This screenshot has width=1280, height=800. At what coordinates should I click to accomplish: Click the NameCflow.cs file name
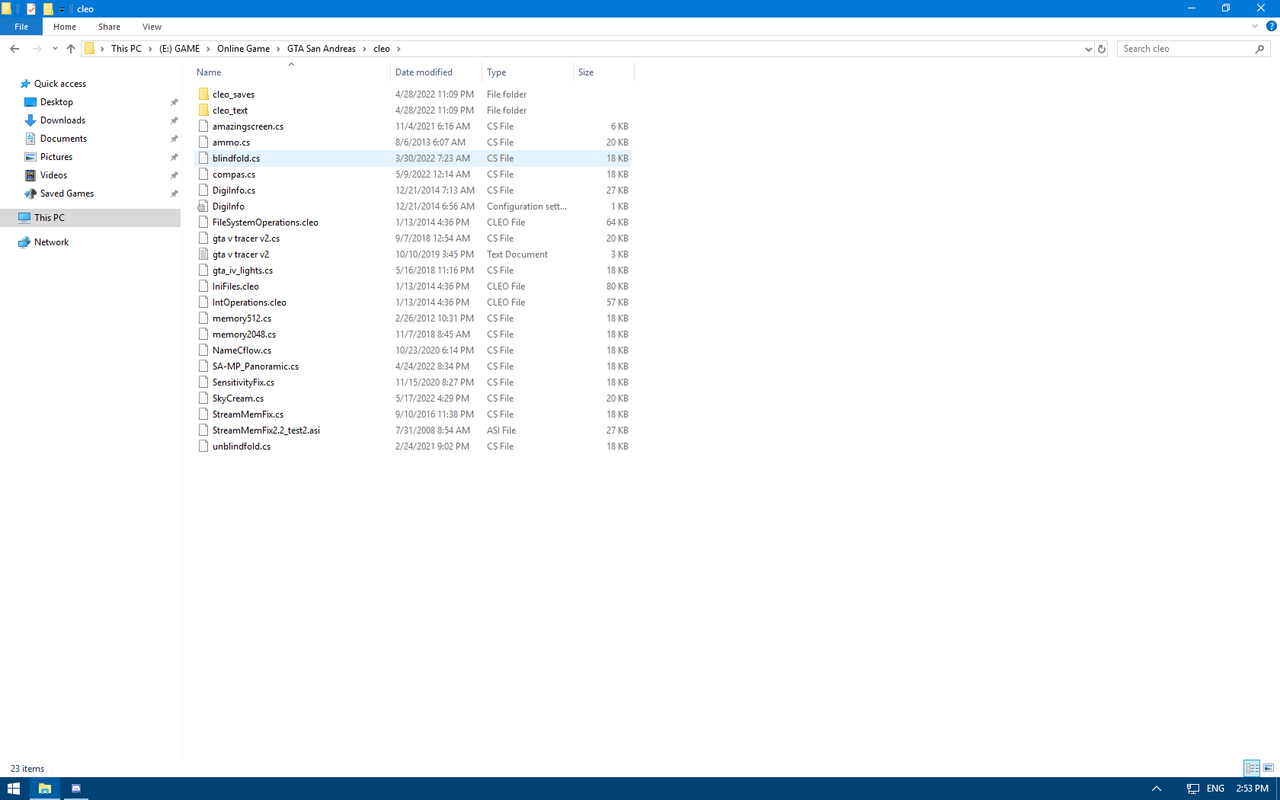coord(242,350)
